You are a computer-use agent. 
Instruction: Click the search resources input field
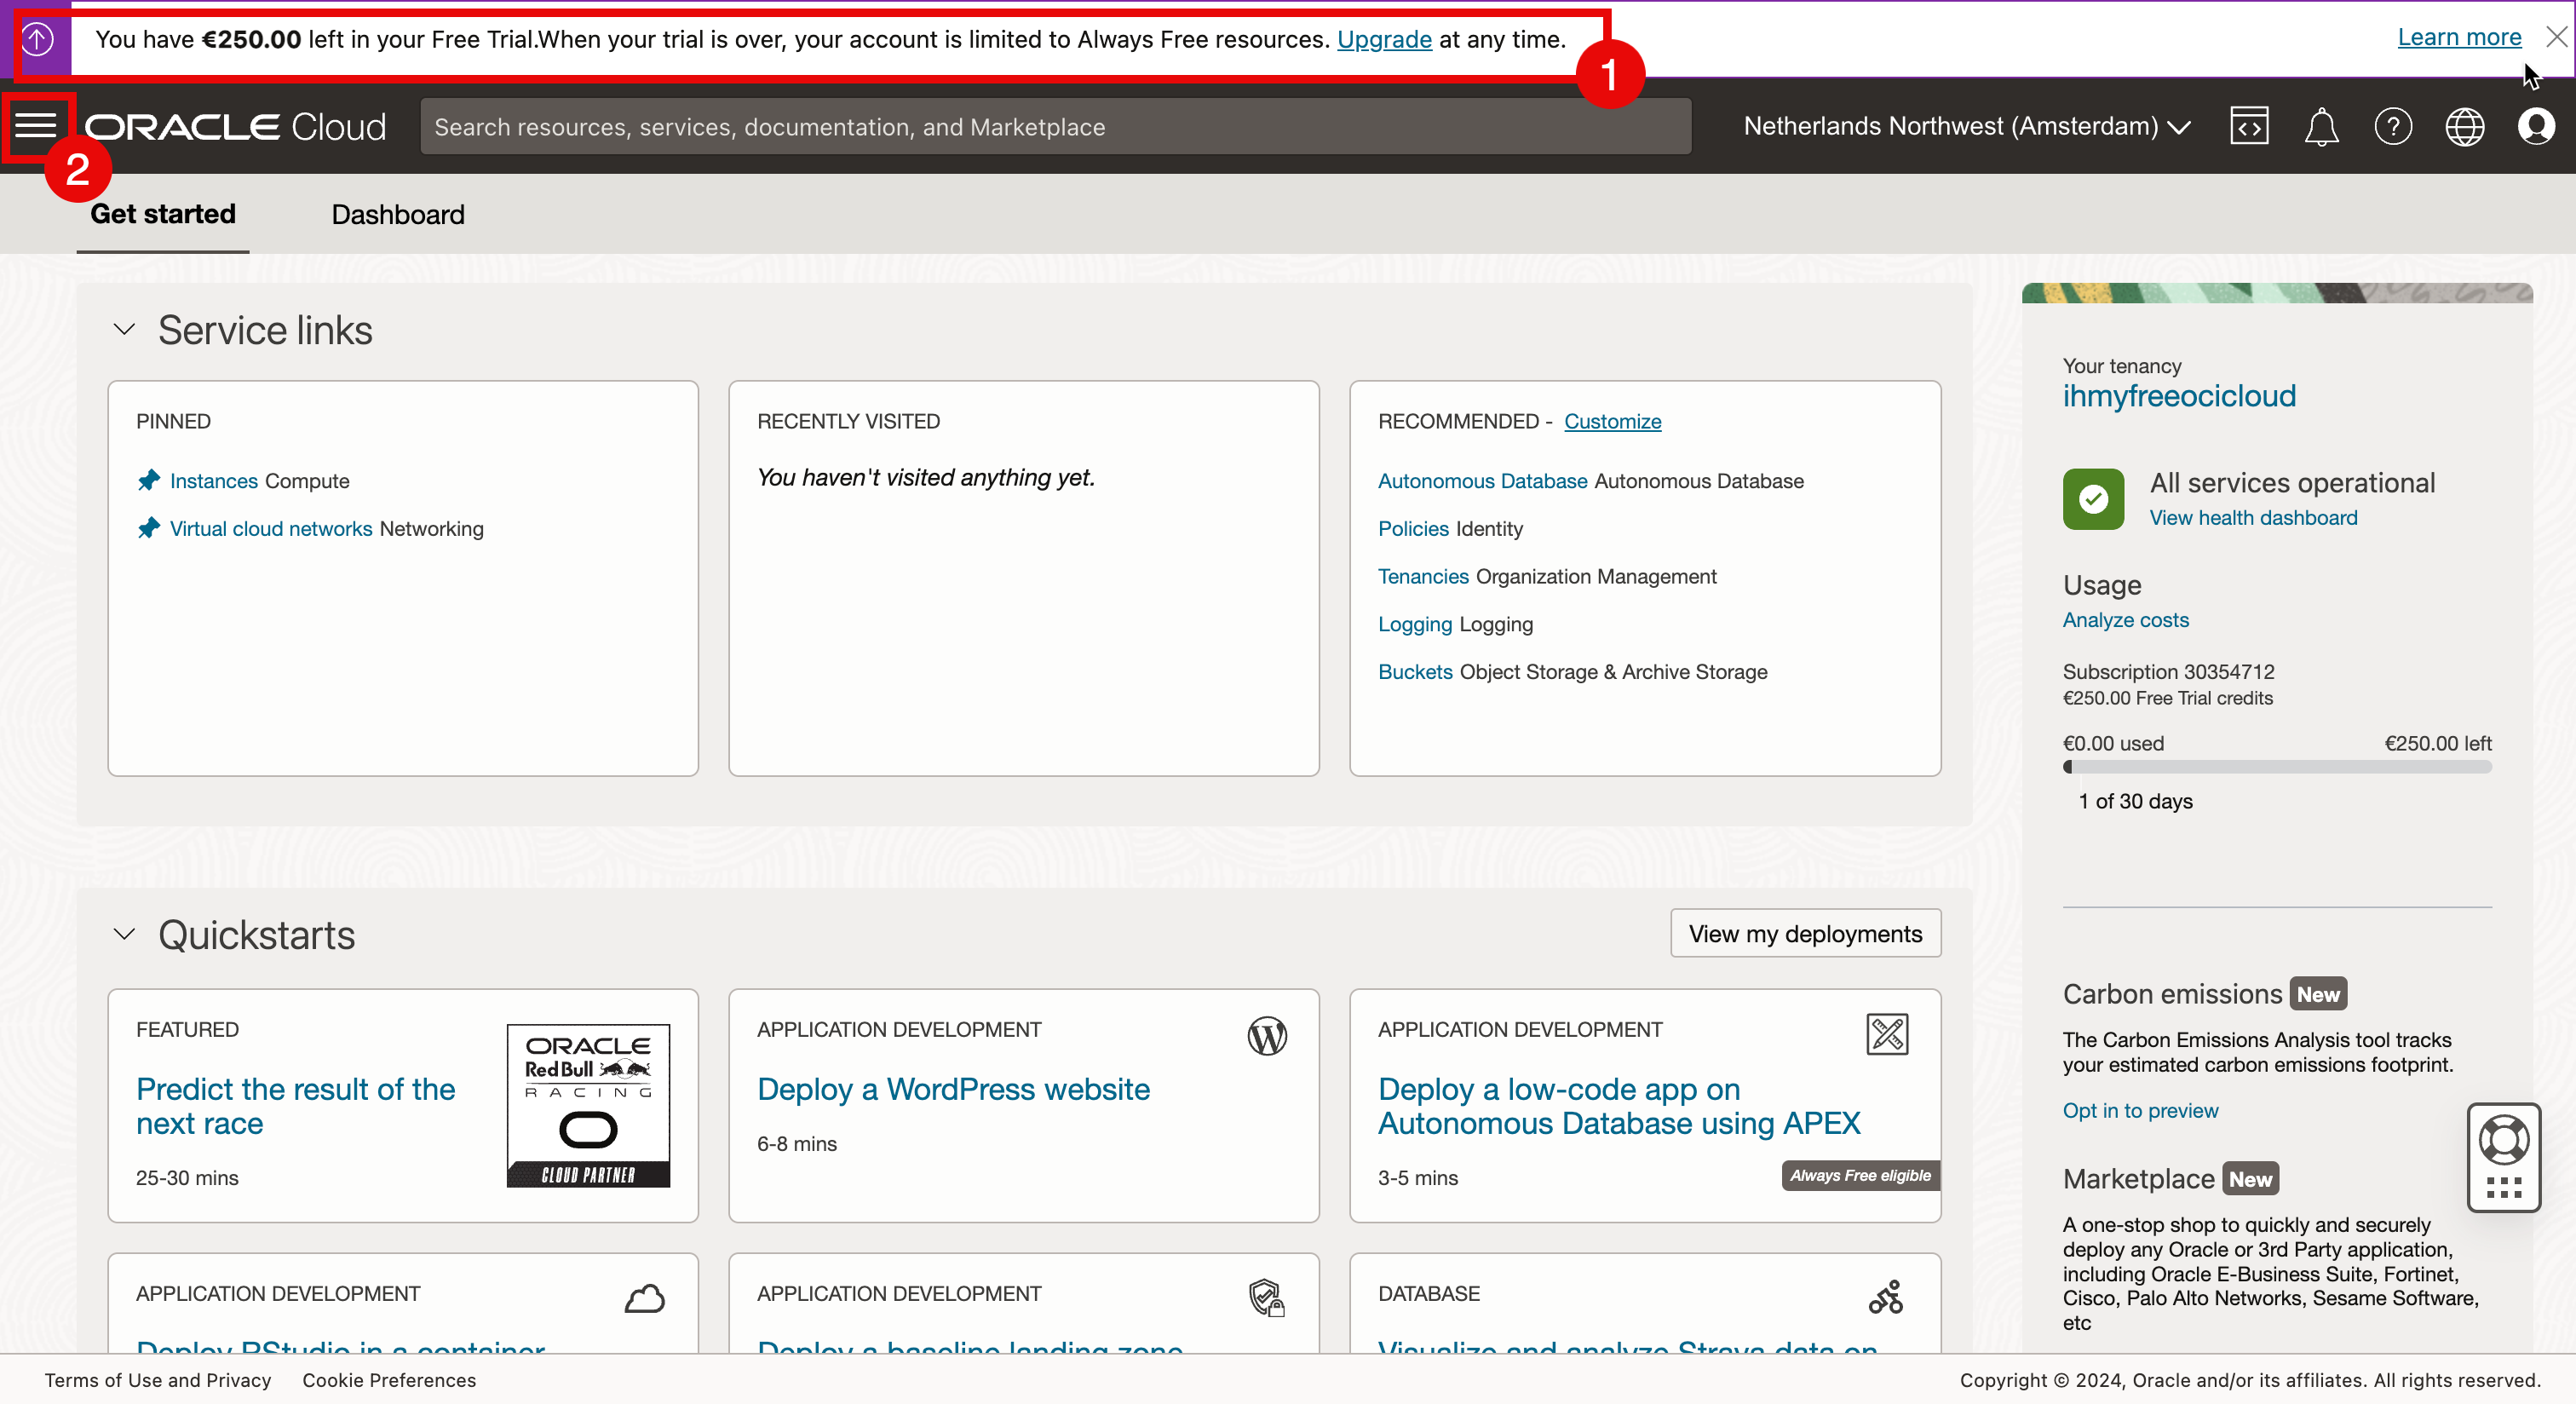(x=1055, y=127)
